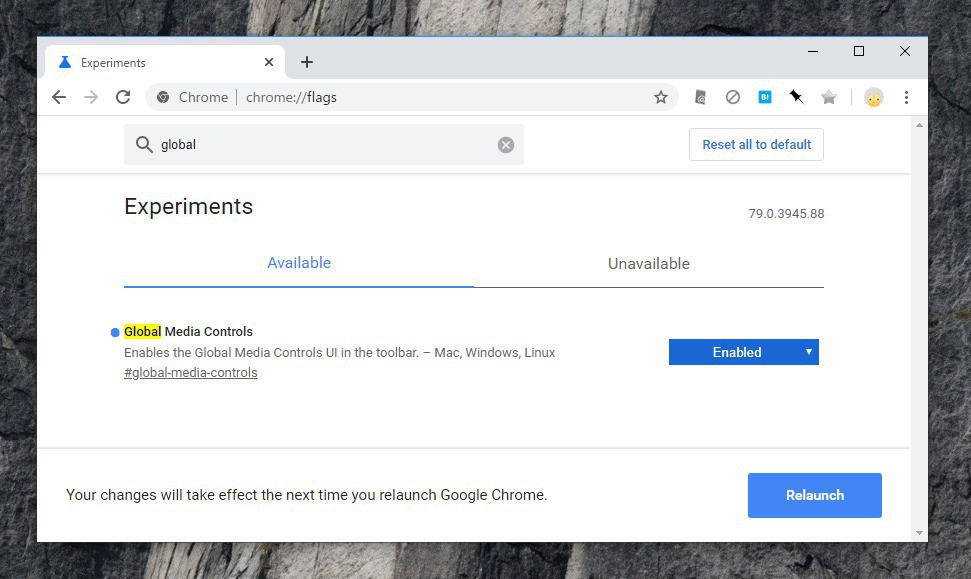Click the Relaunch button
971x579 pixels.
pos(814,495)
